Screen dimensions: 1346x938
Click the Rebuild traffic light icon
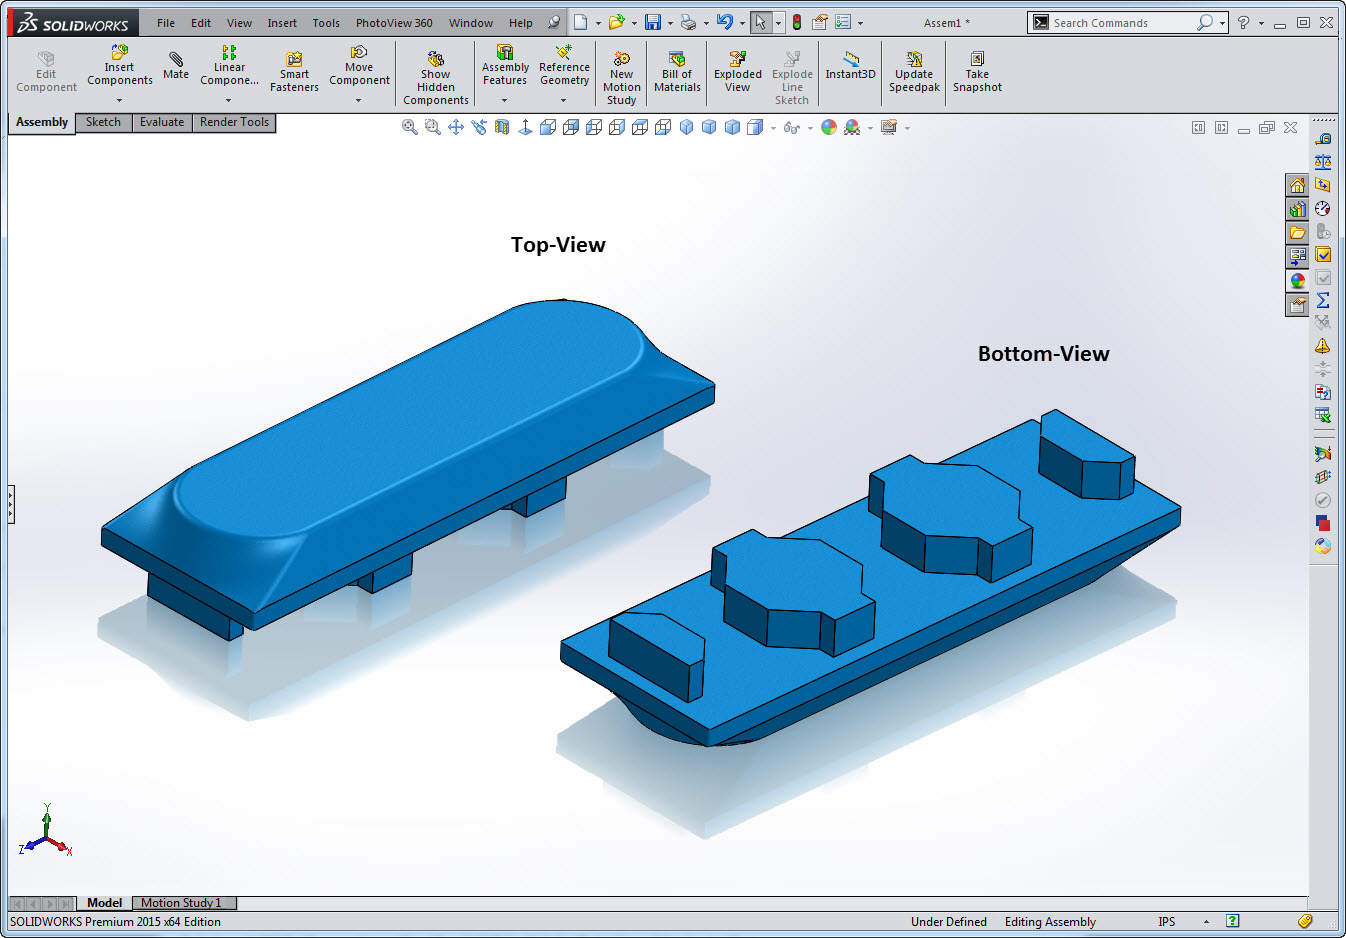(x=797, y=22)
